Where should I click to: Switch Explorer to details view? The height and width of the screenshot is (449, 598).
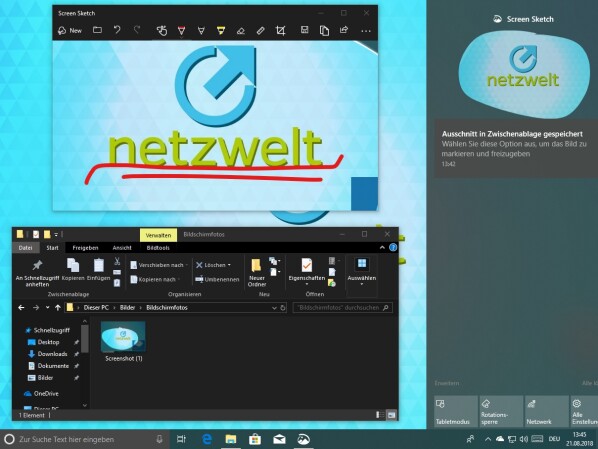[380, 415]
